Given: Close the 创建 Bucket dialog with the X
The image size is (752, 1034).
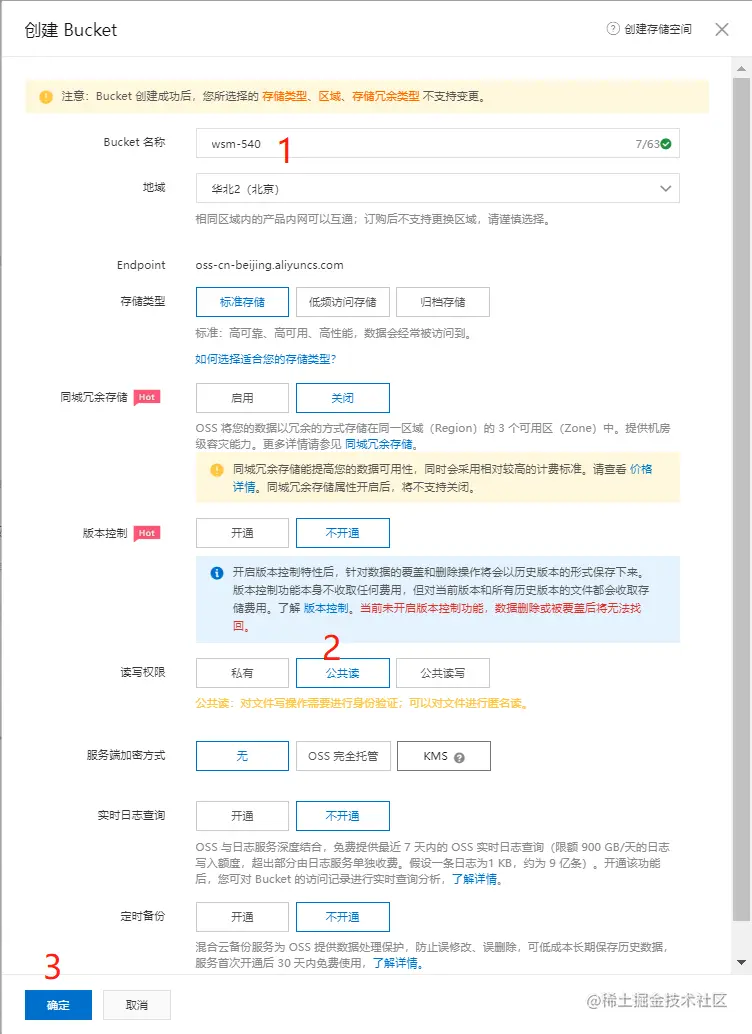Looking at the screenshot, I should (722, 30).
